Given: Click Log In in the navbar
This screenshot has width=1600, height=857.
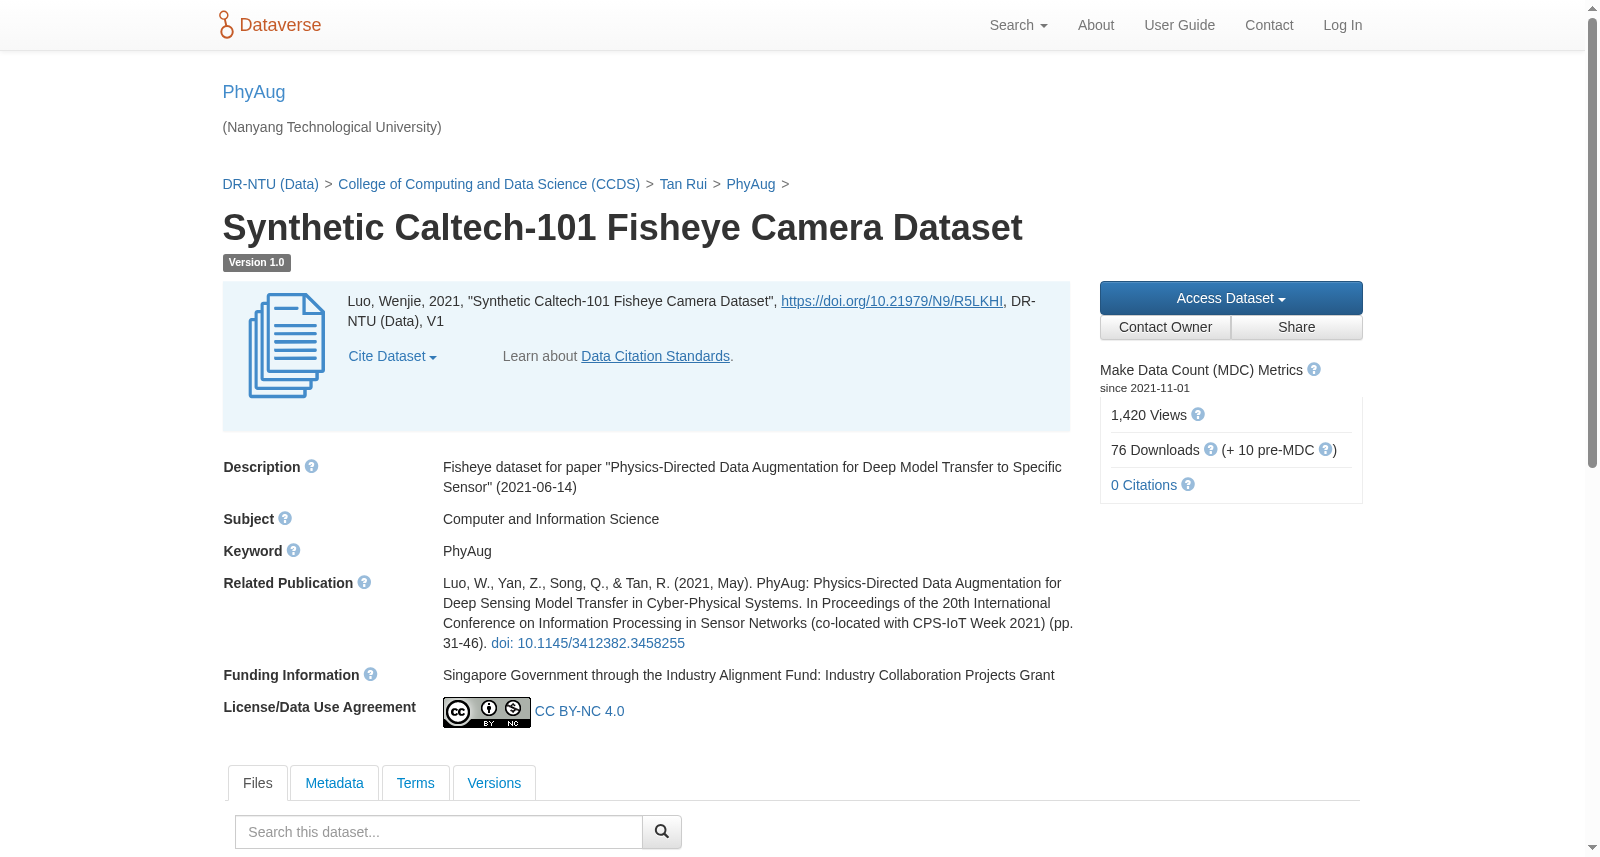Looking at the screenshot, I should (1343, 25).
